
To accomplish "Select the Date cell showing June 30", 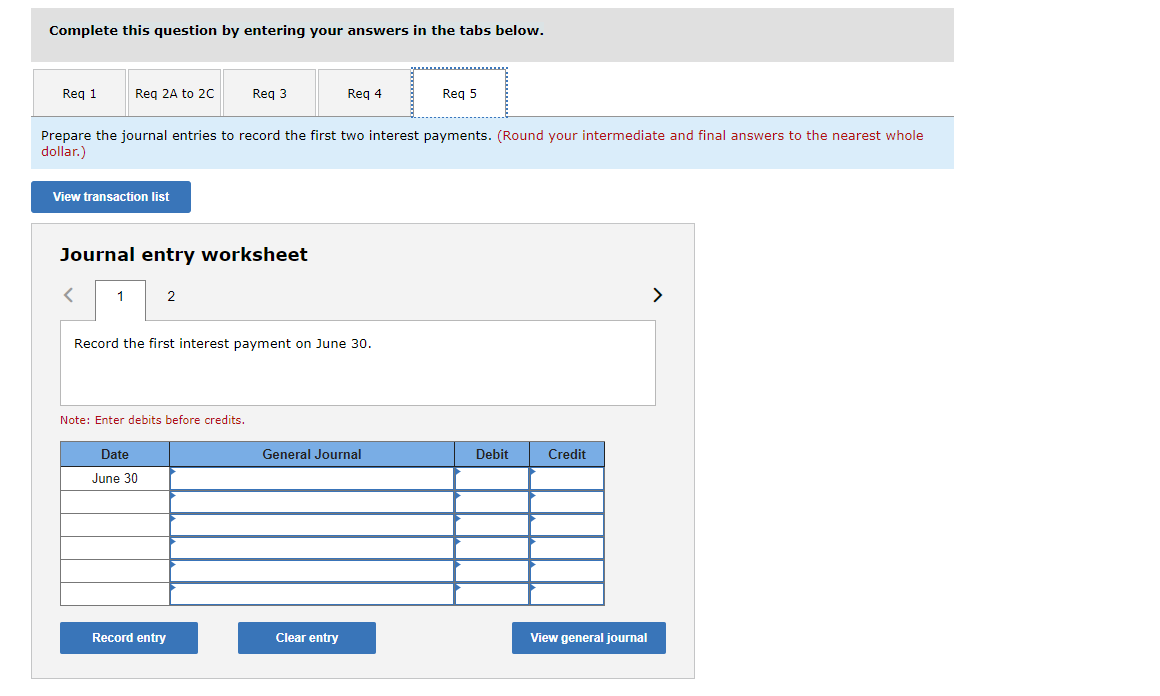I will click(x=114, y=478).
